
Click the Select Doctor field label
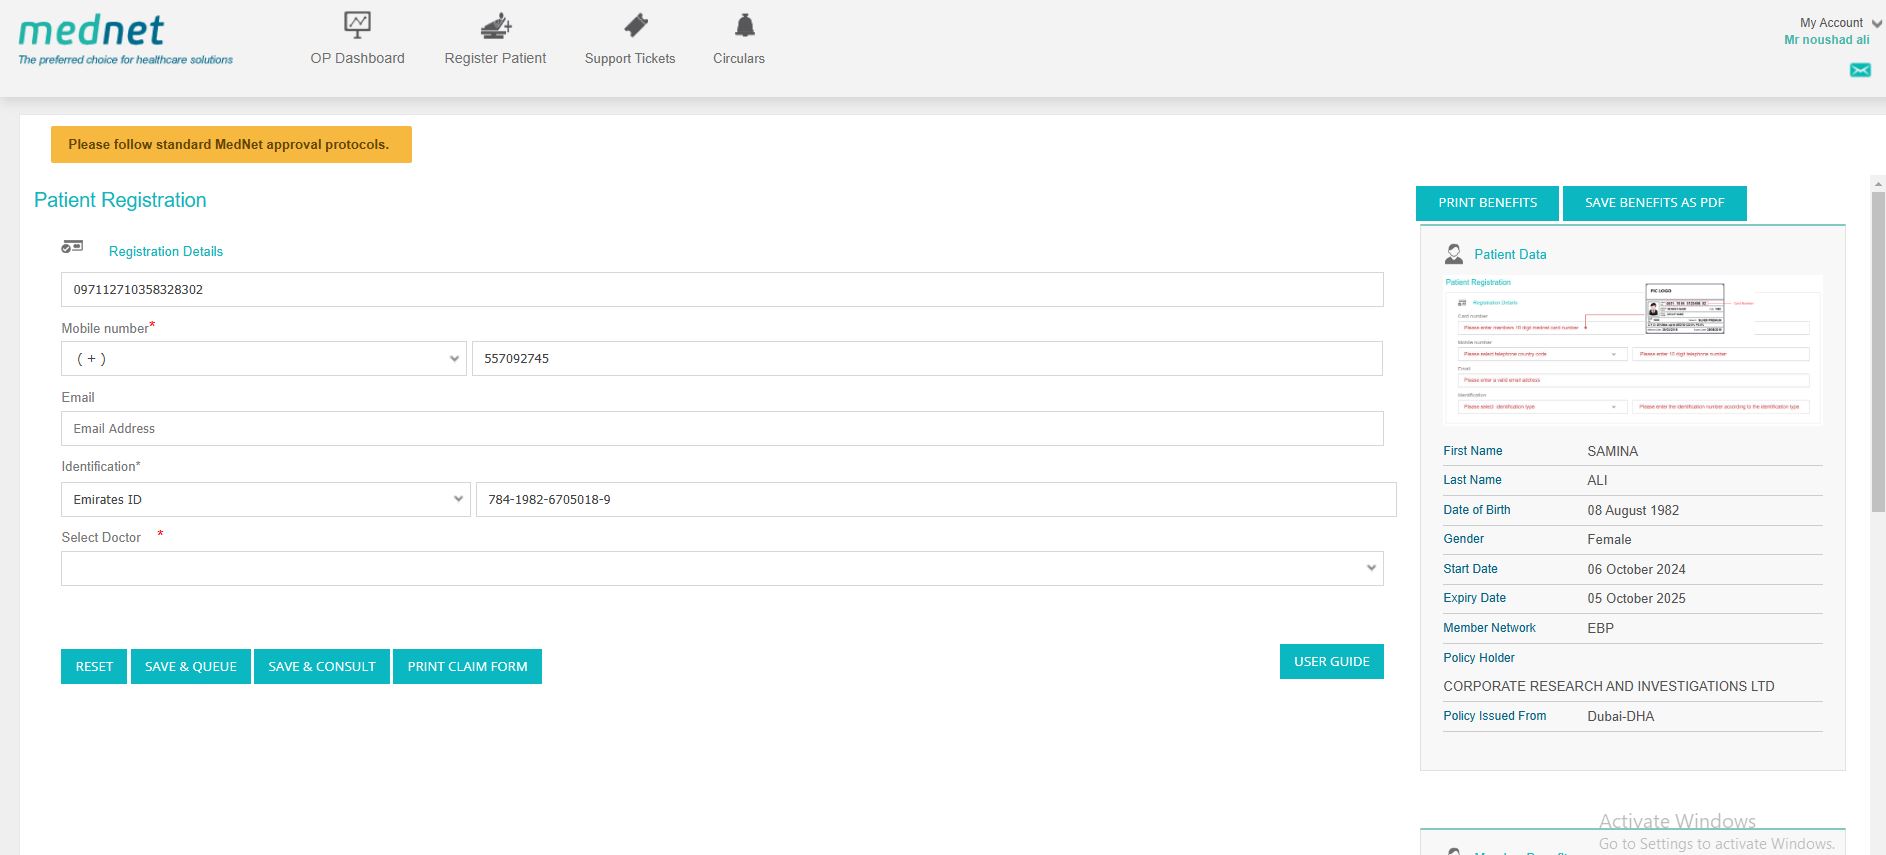[101, 537]
